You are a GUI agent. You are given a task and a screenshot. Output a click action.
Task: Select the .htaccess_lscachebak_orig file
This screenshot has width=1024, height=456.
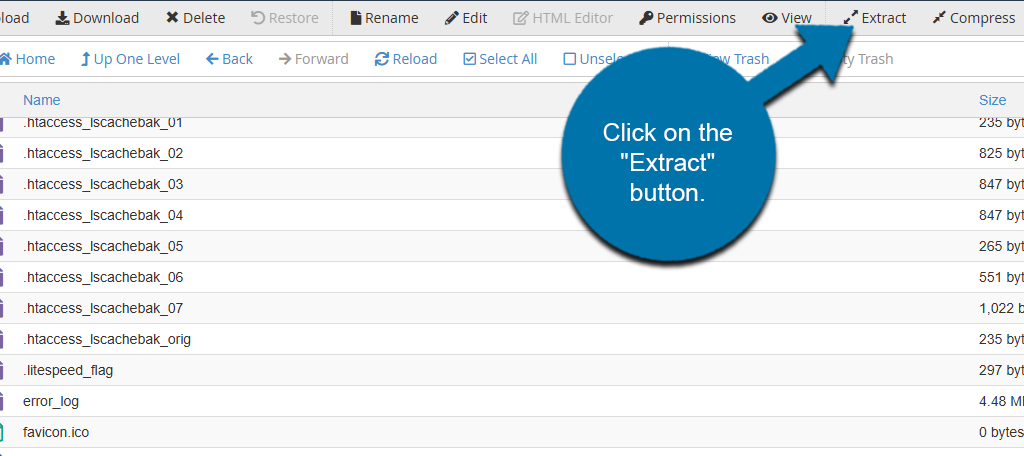tap(107, 339)
